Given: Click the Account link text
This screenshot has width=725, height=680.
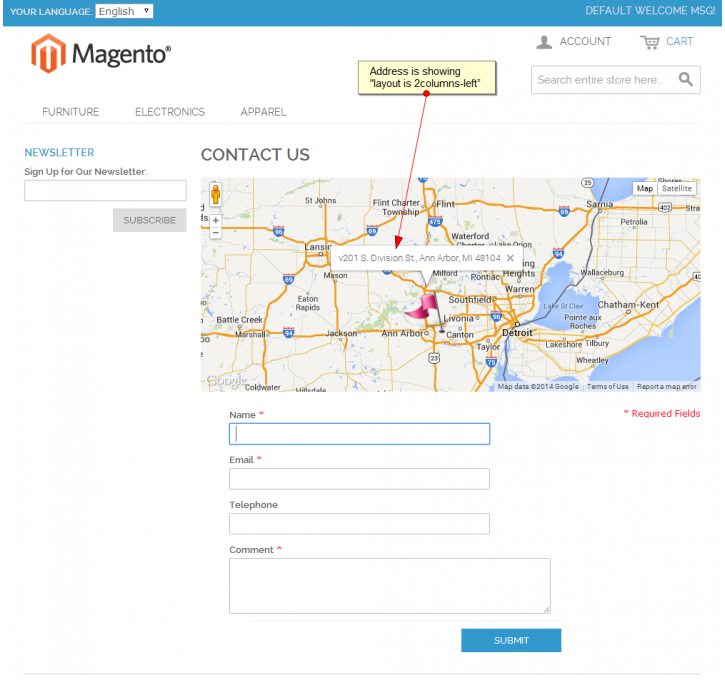Looking at the screenshot, I should tap(585, 42).
